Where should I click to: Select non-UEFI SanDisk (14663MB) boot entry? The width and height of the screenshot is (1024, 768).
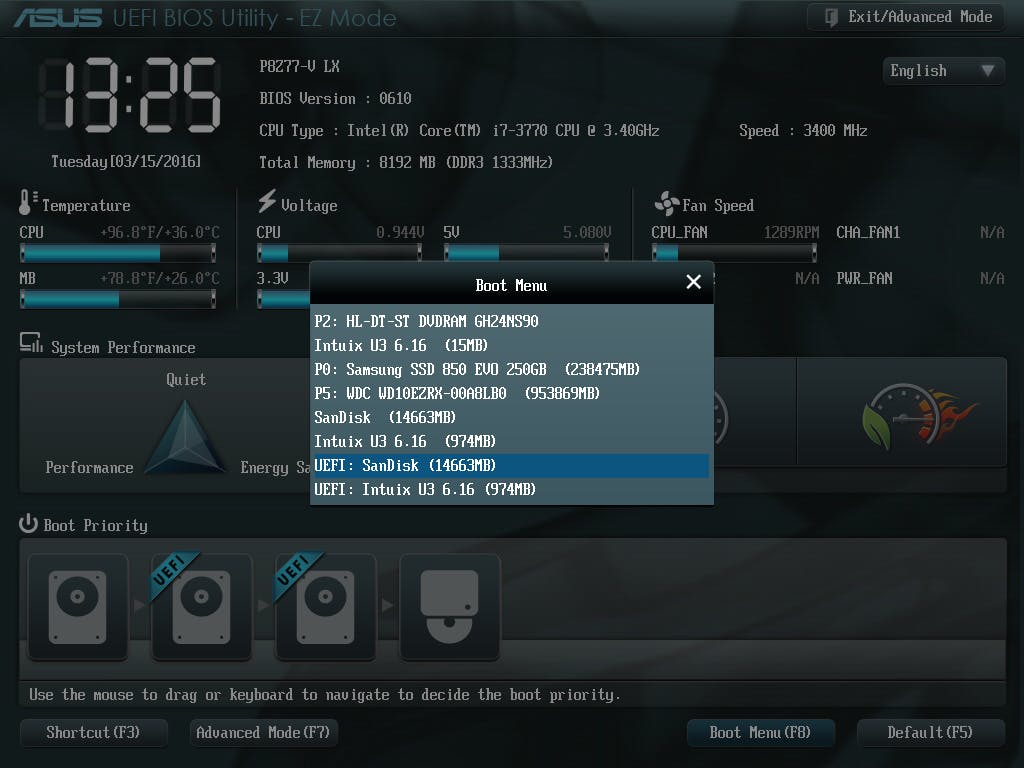[x=511, y=417]
